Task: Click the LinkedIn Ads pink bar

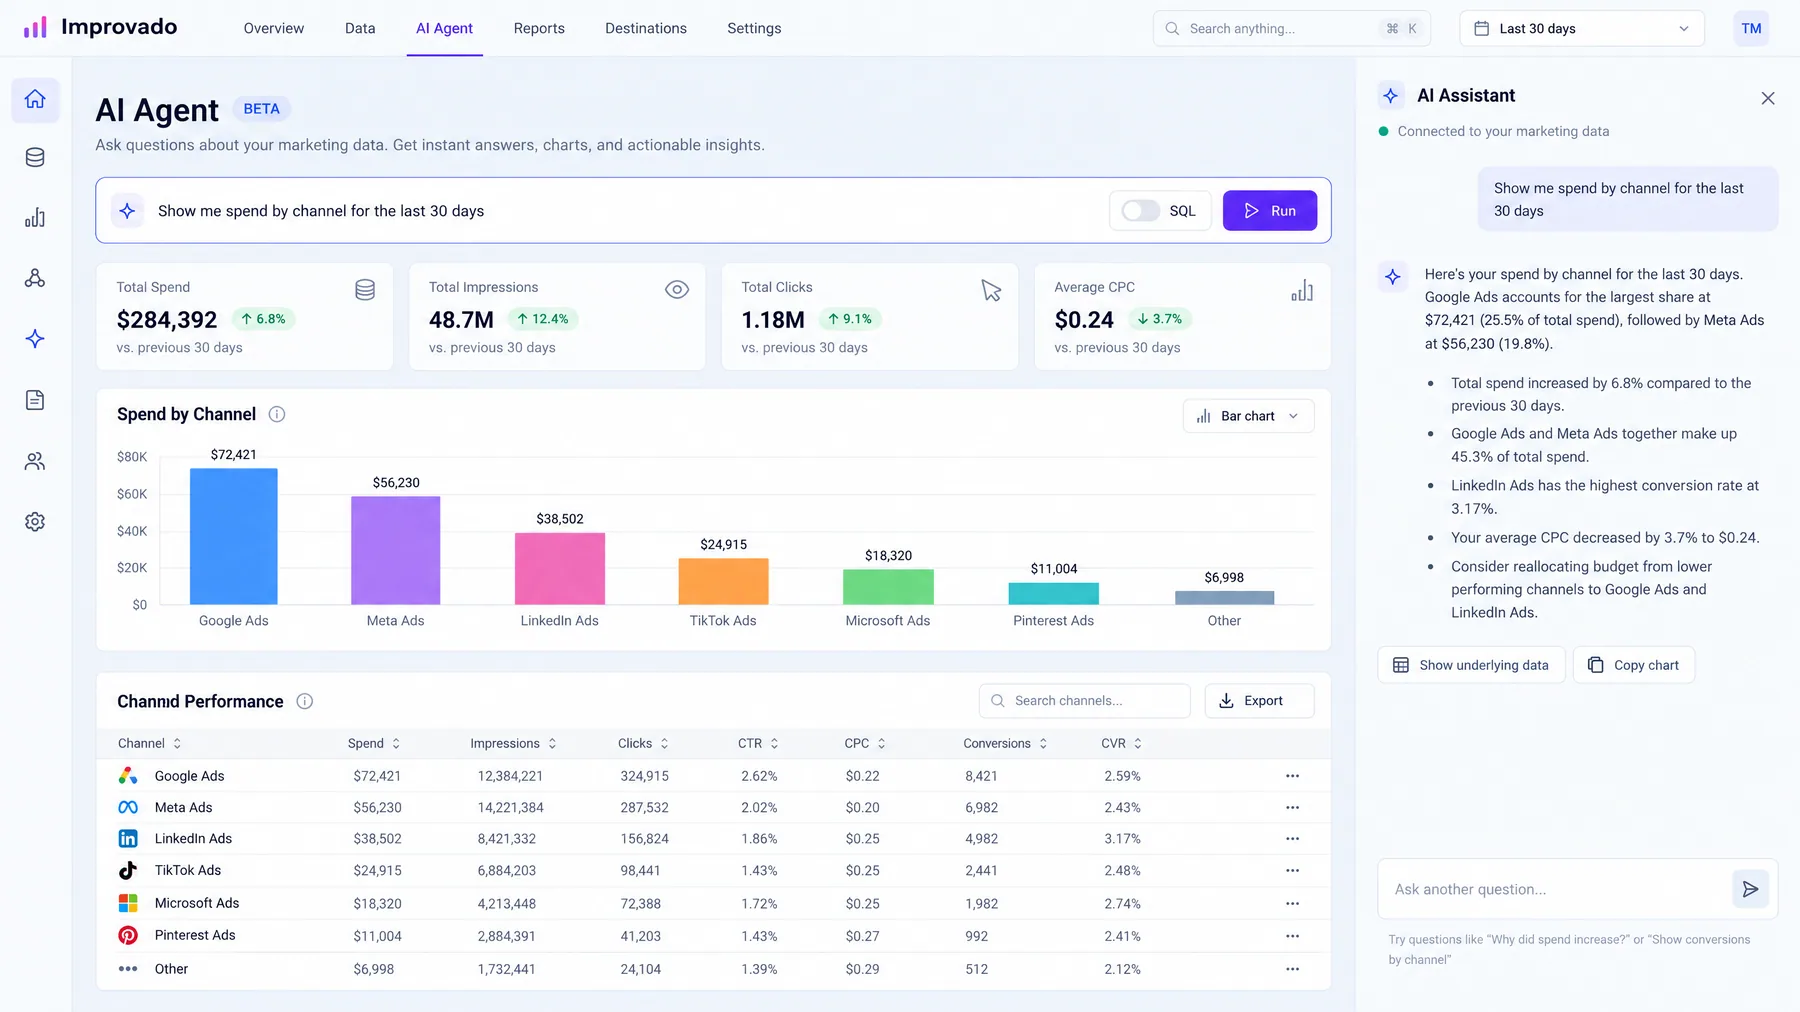Action: tap(560, 568)
